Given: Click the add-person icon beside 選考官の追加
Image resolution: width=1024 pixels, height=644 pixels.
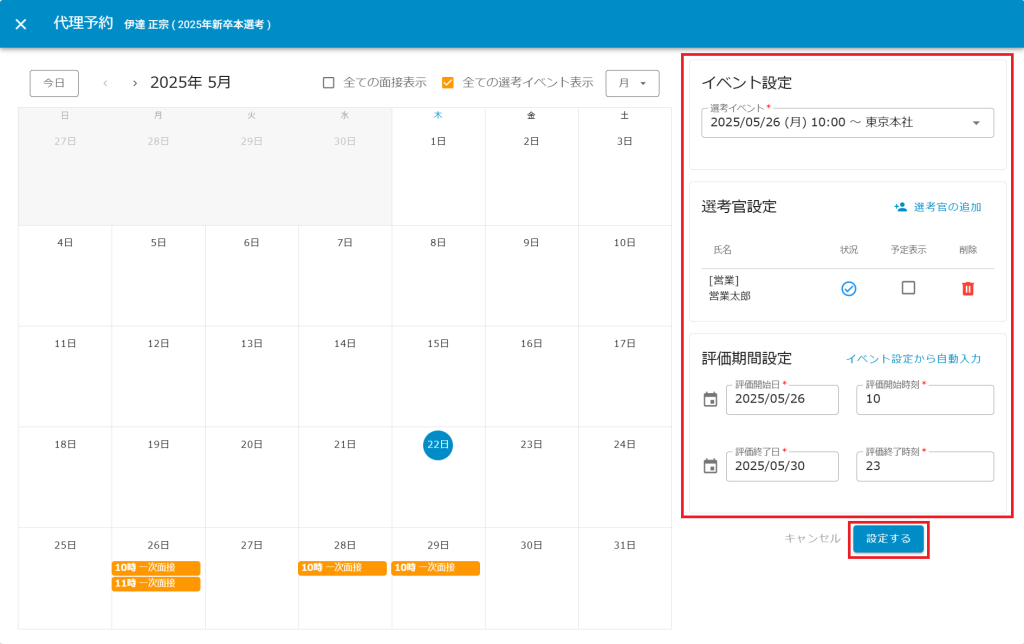Looking at the screenshot, I should pyautogui.click(x=900, y=207).
